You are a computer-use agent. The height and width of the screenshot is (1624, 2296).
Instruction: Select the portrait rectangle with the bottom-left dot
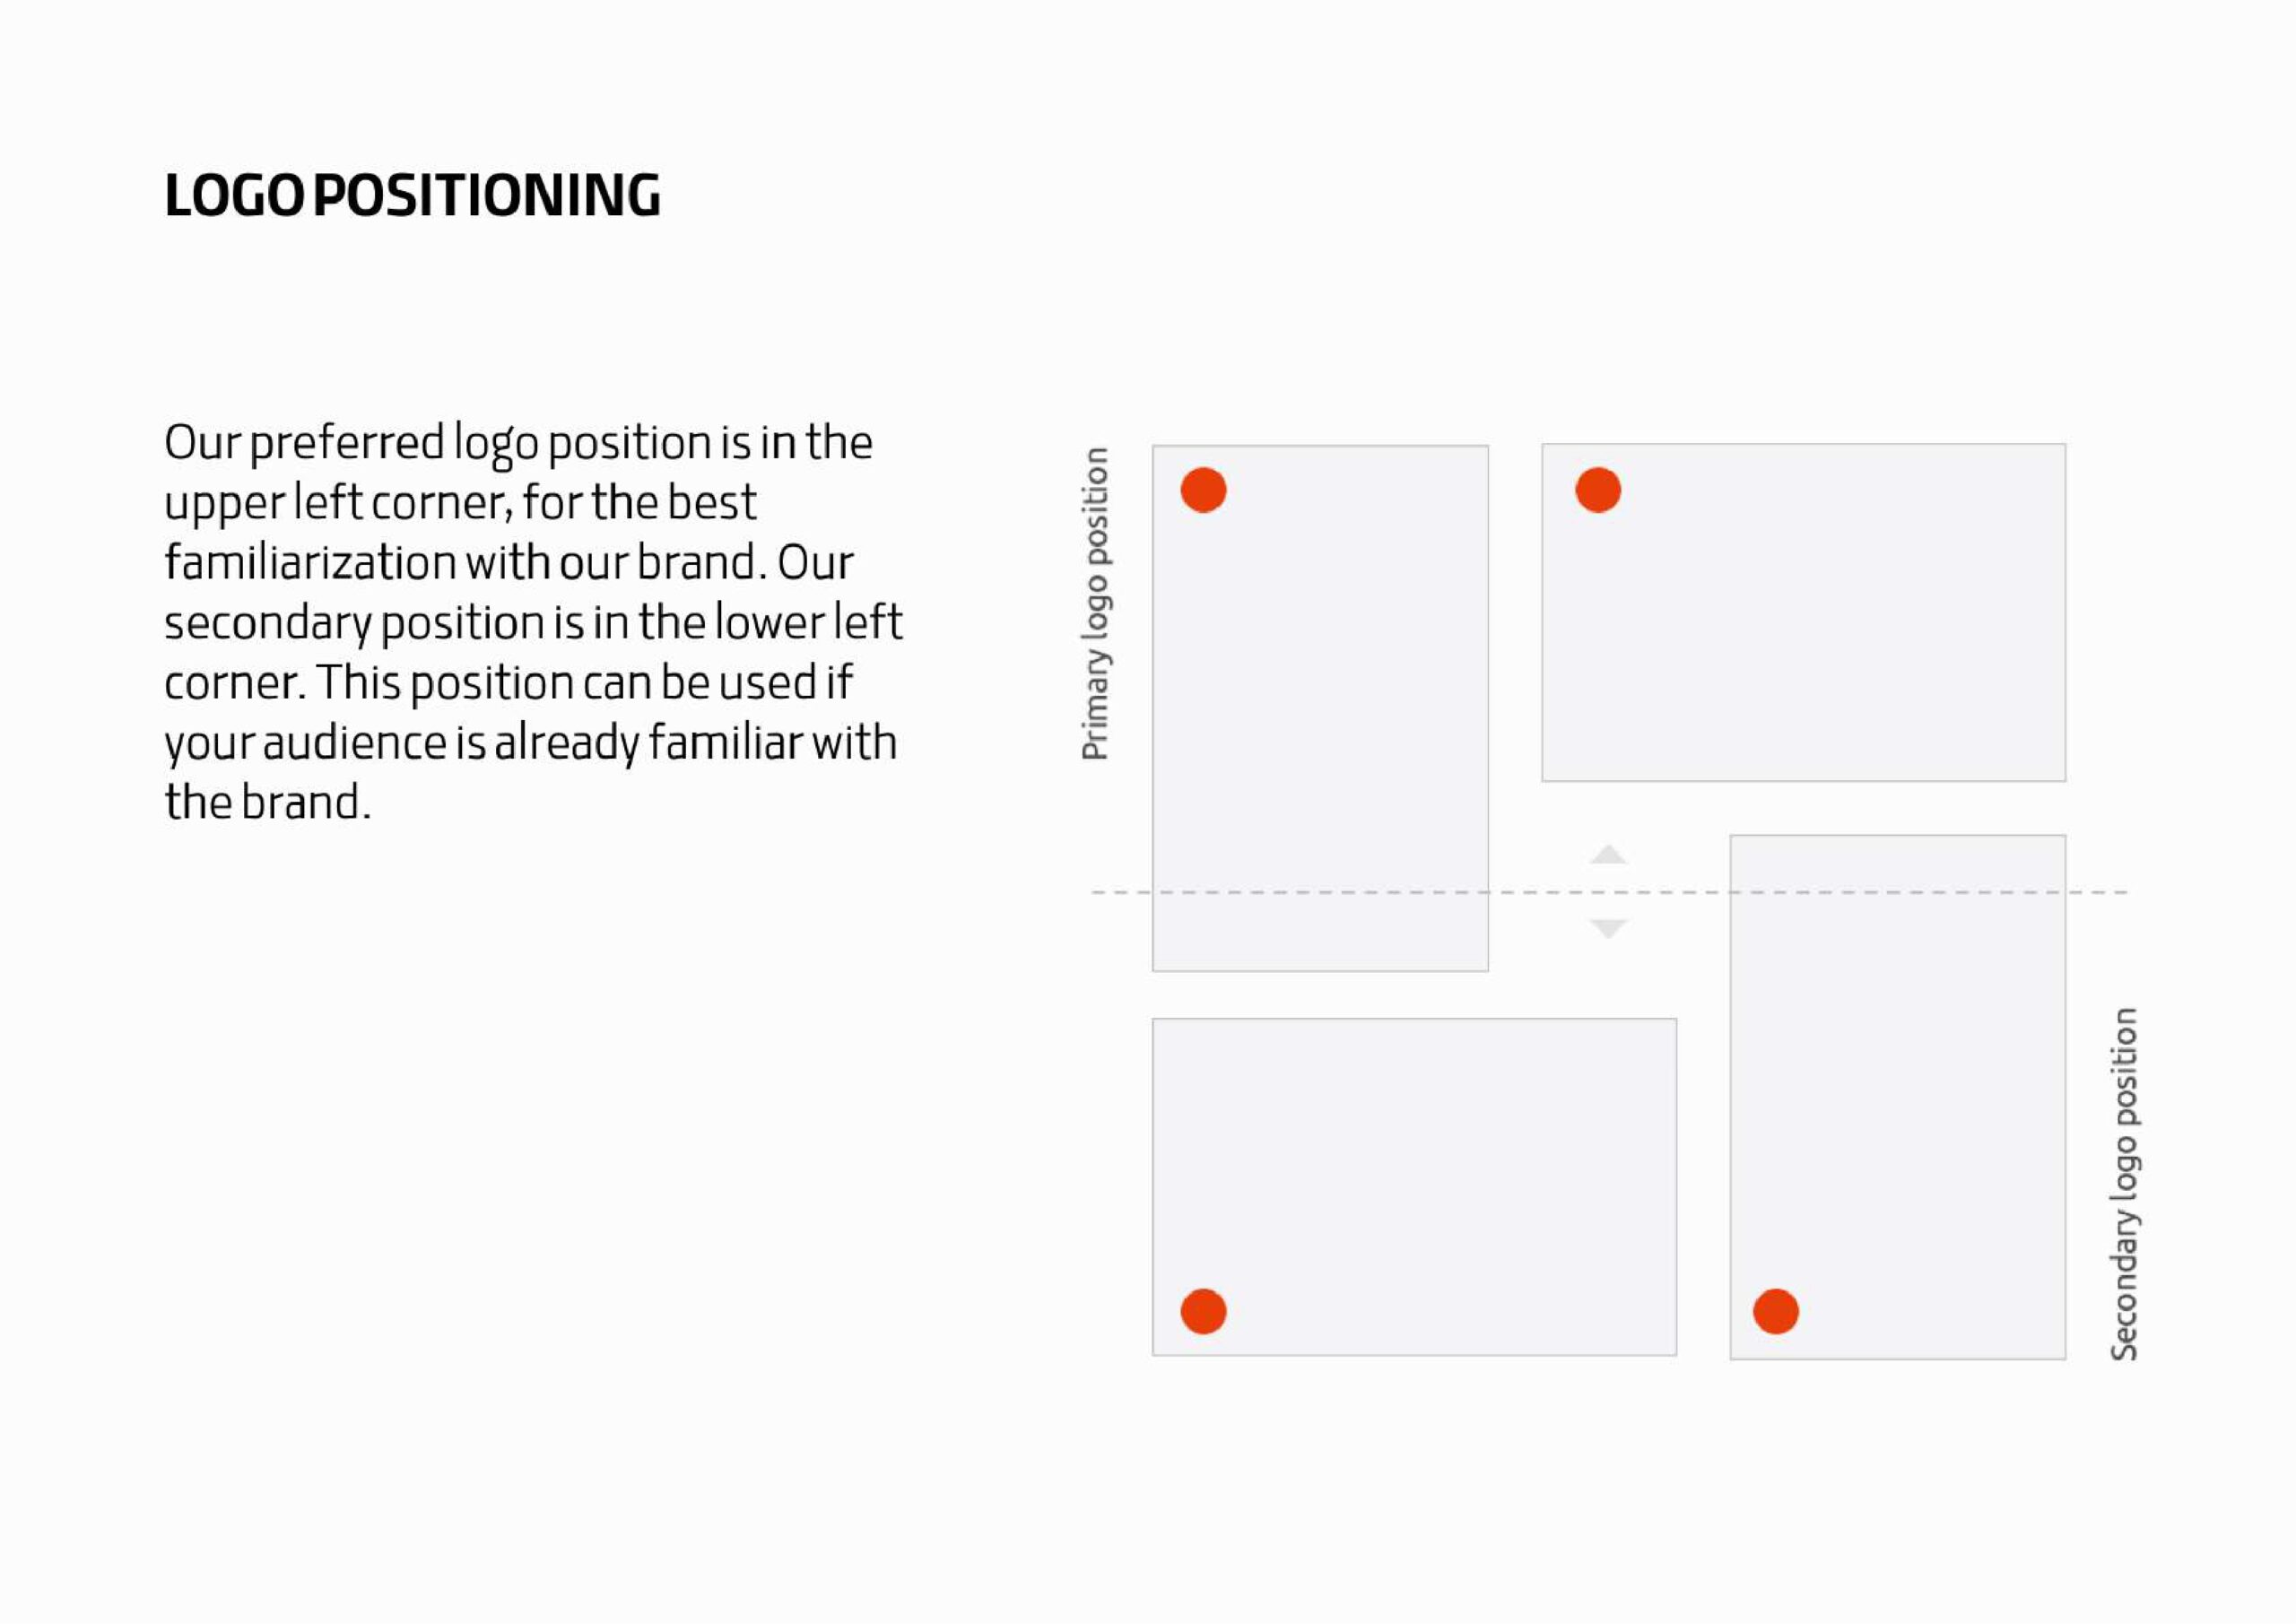[x=1898, y=1097]
